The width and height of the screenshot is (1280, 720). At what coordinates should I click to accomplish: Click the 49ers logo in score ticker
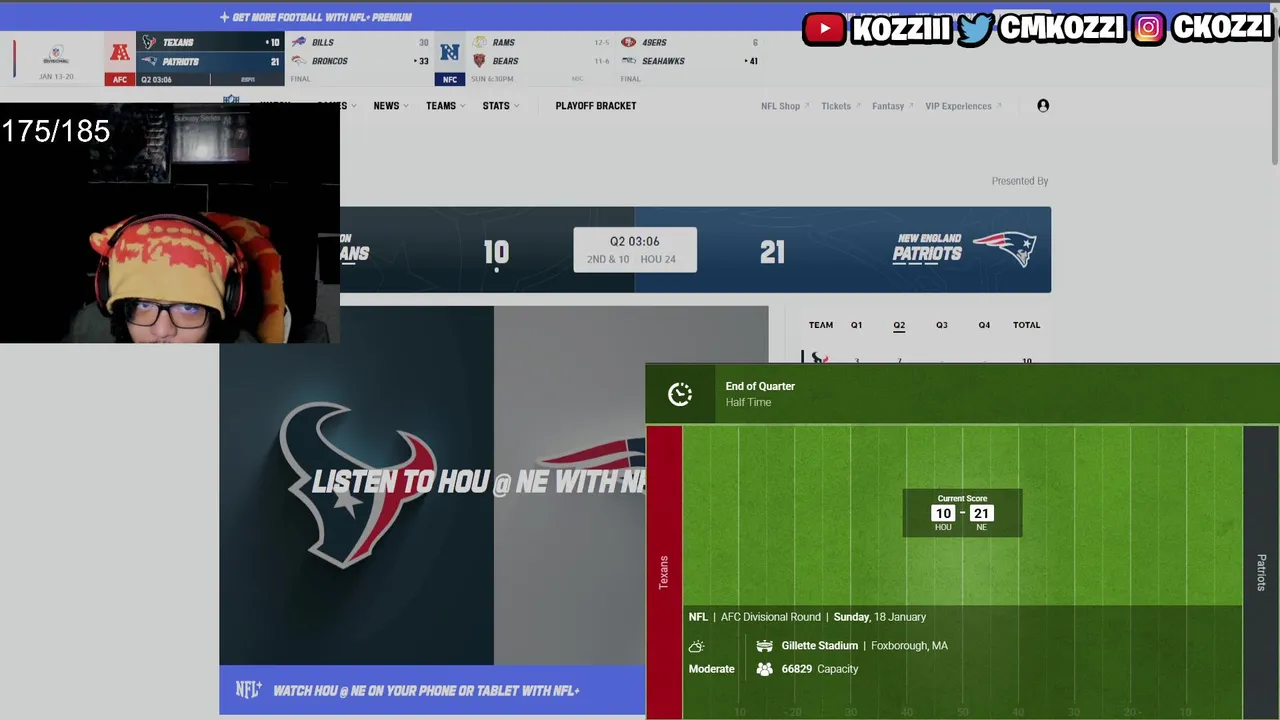coord(628,42)
